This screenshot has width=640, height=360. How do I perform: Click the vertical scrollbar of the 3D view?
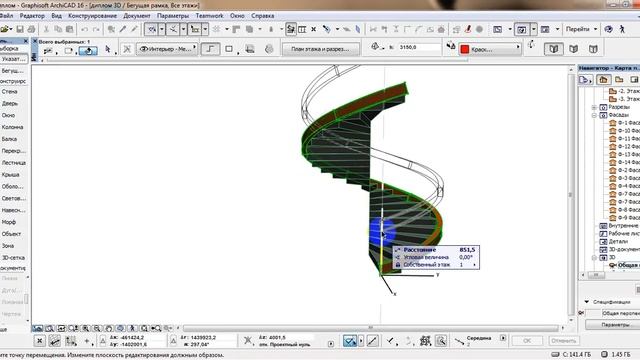(571, 194)
